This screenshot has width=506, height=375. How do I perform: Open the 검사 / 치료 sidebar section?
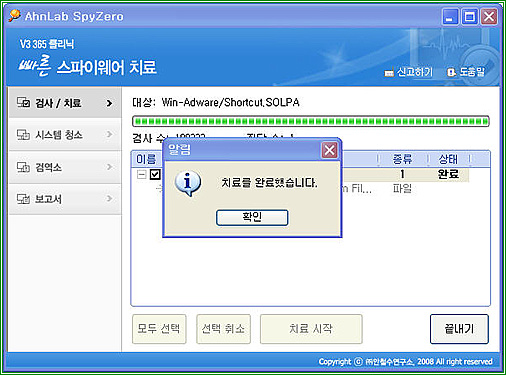click(65, 103)
